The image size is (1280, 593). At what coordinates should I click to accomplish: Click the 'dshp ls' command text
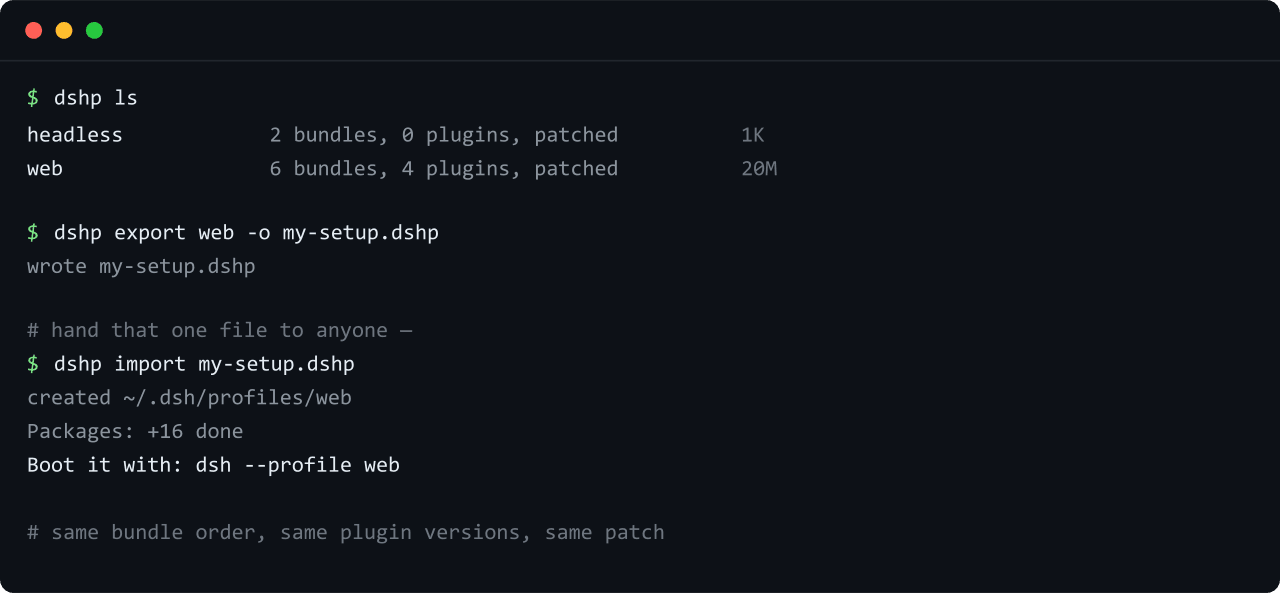(96, 98)
